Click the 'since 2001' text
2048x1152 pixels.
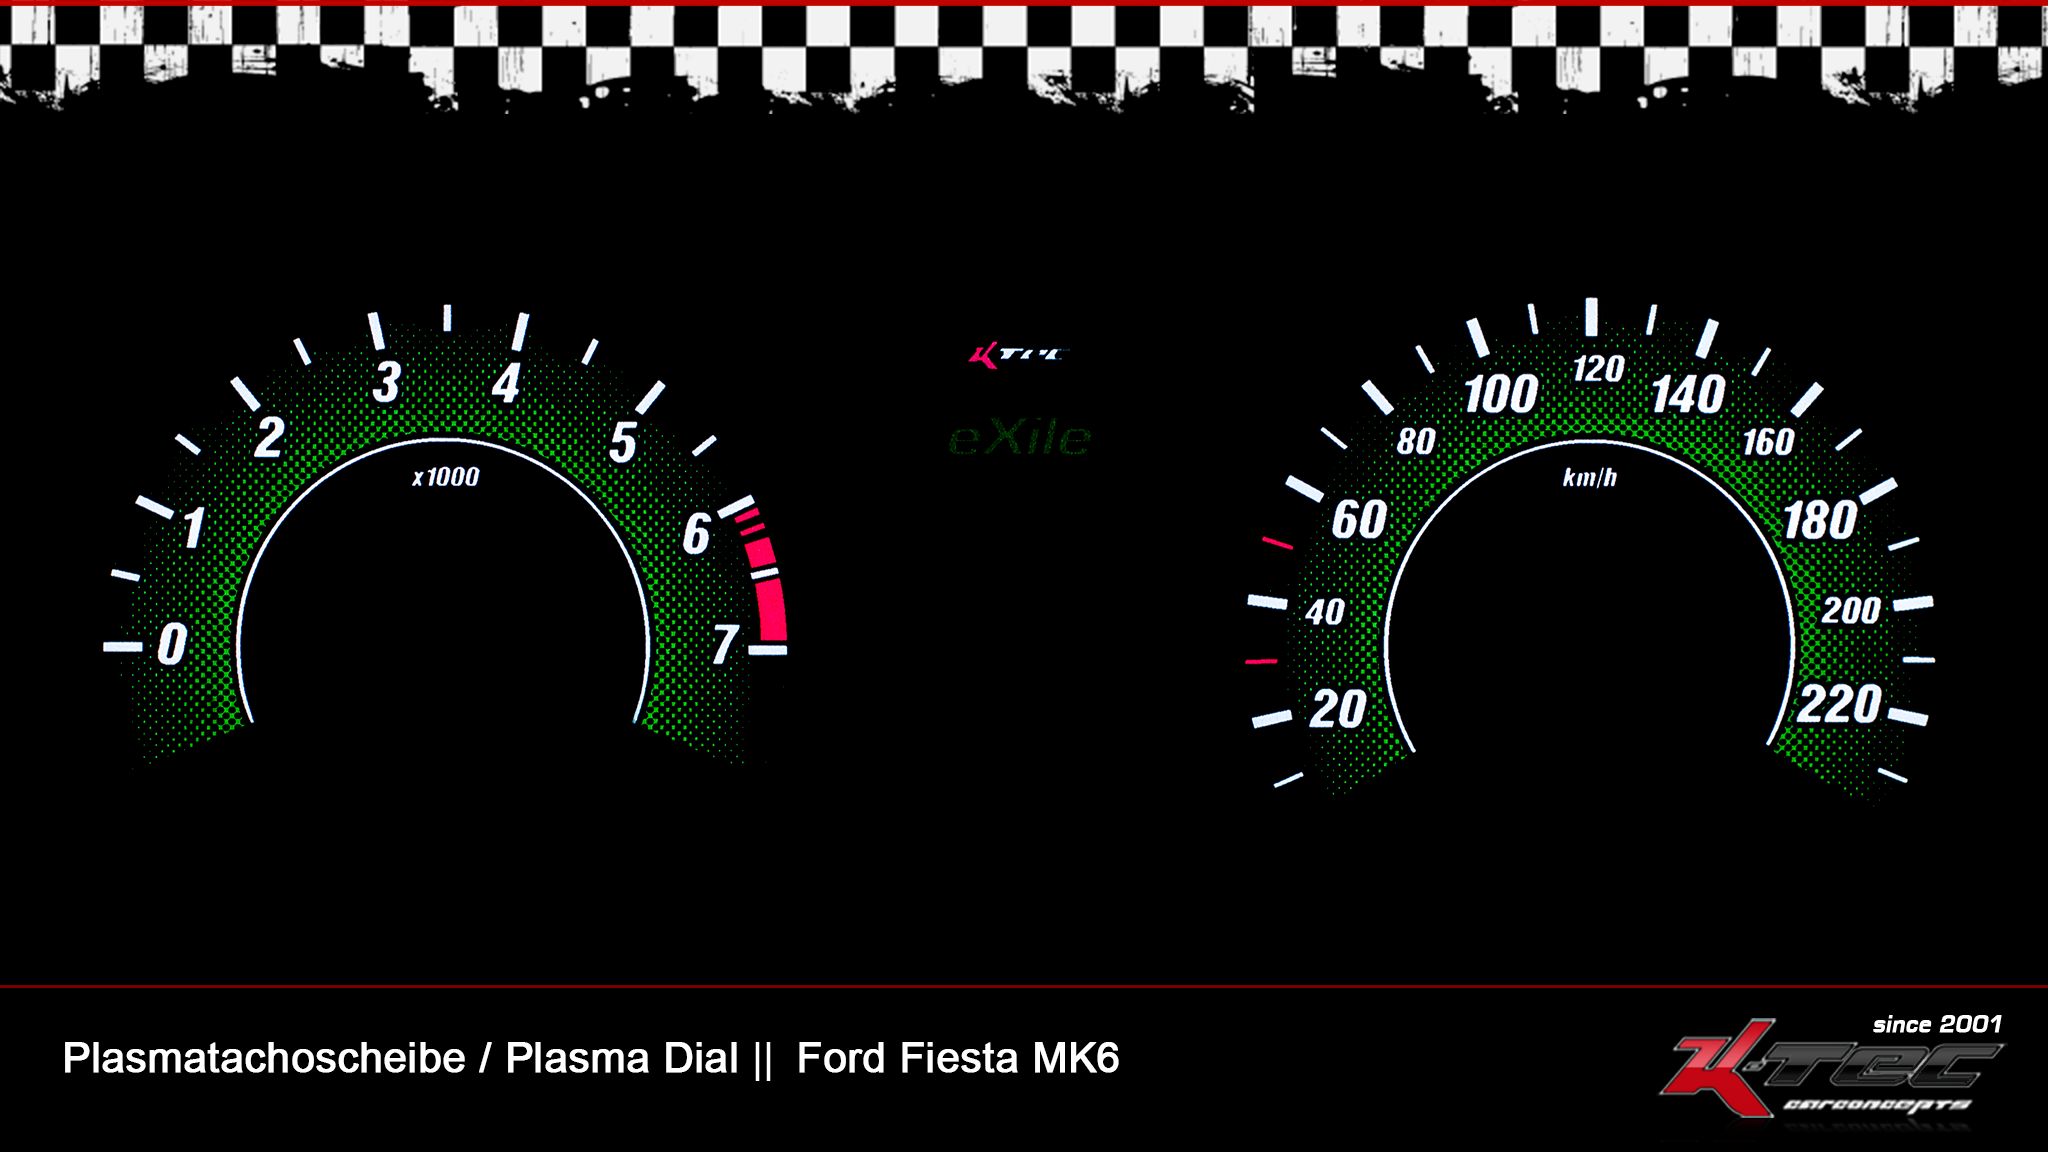tap(1937, 1024)
